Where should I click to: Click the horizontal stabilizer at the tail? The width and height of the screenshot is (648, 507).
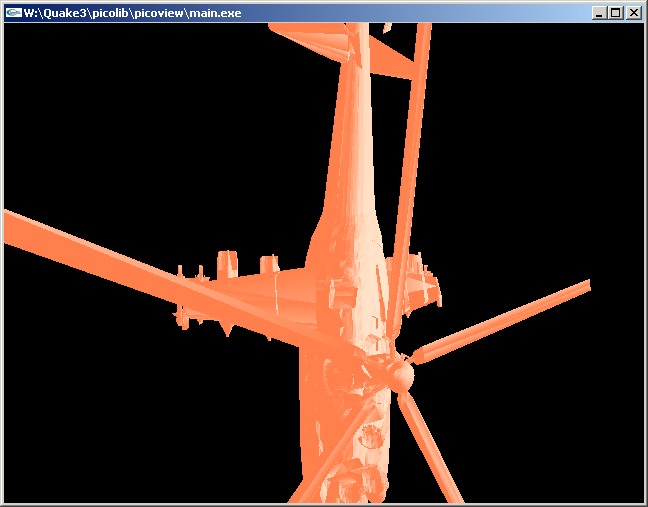click(390, 60)
